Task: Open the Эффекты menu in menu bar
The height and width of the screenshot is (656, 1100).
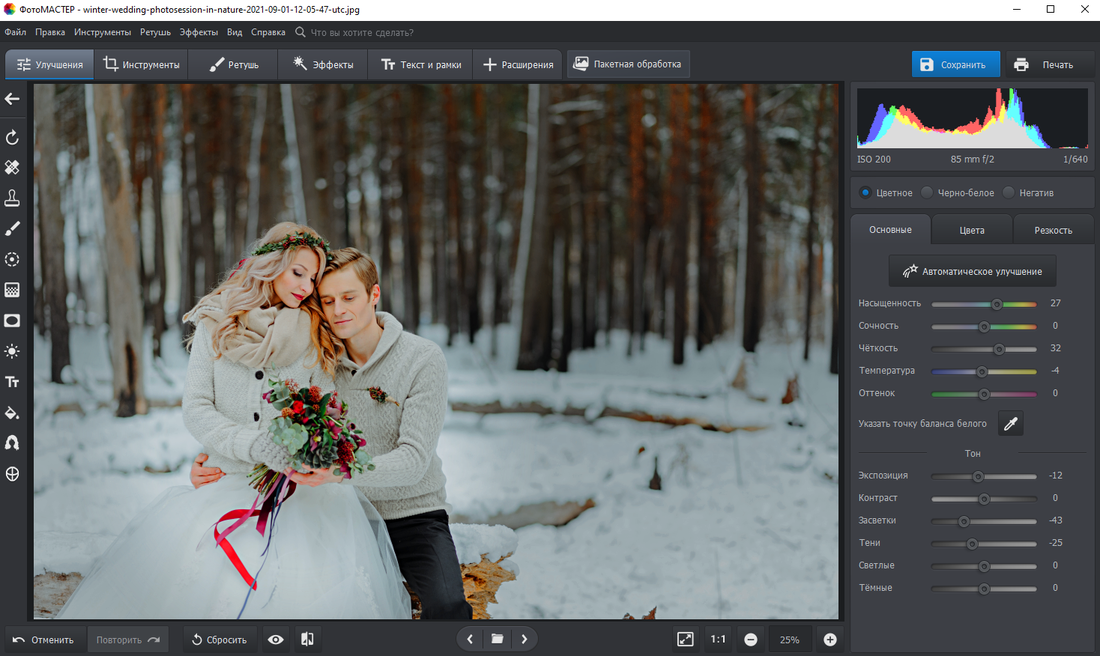Action: tap(199, 32)
